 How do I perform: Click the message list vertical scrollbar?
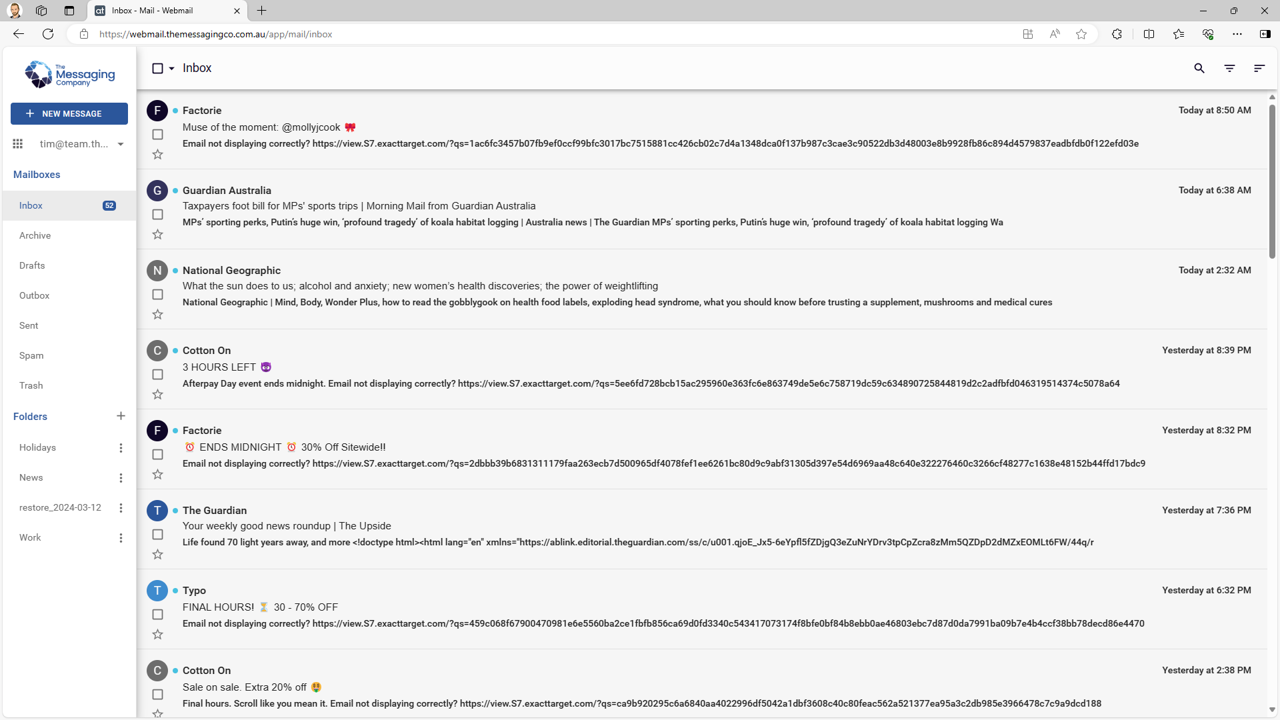[x=1272, y=180]
